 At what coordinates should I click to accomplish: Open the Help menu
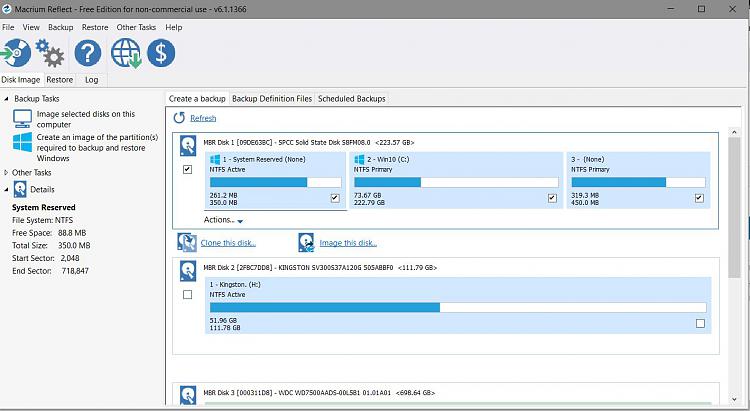pos(174,27)
